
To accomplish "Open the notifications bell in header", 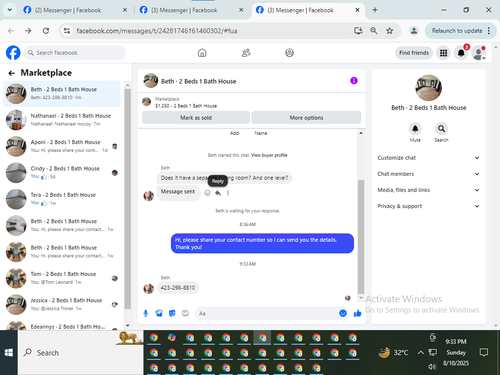I will click(461, 53).
